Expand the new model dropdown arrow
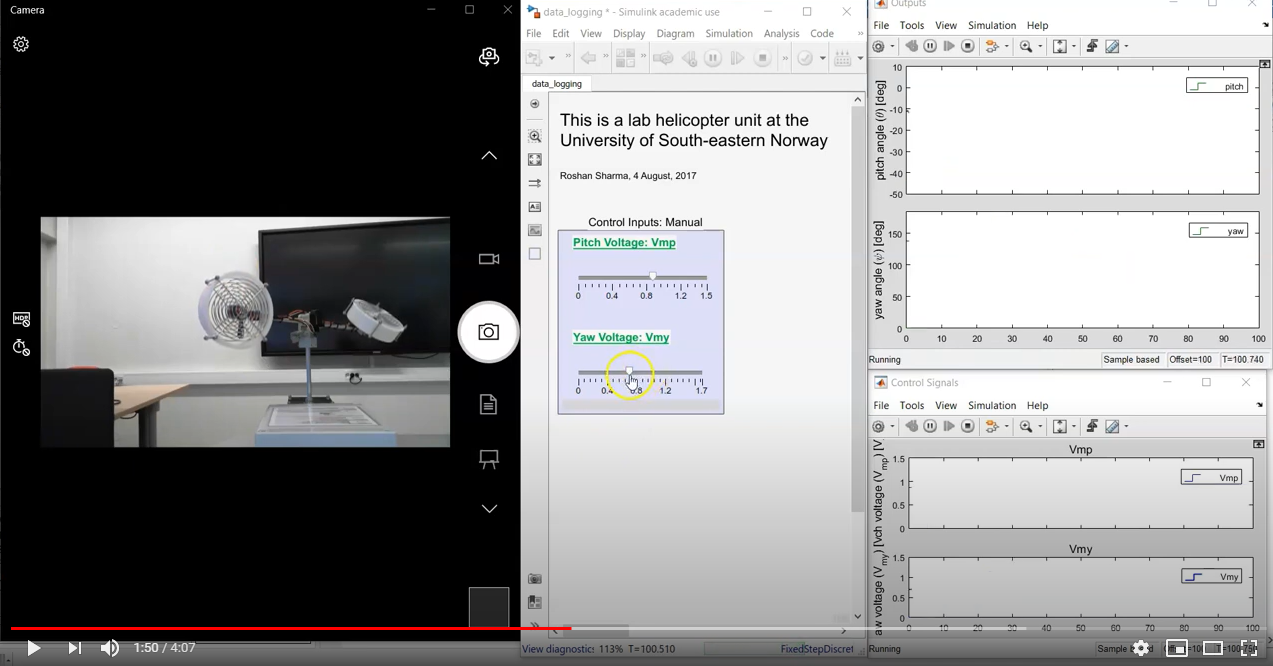Screen dimensions: 1273x666 550,59
